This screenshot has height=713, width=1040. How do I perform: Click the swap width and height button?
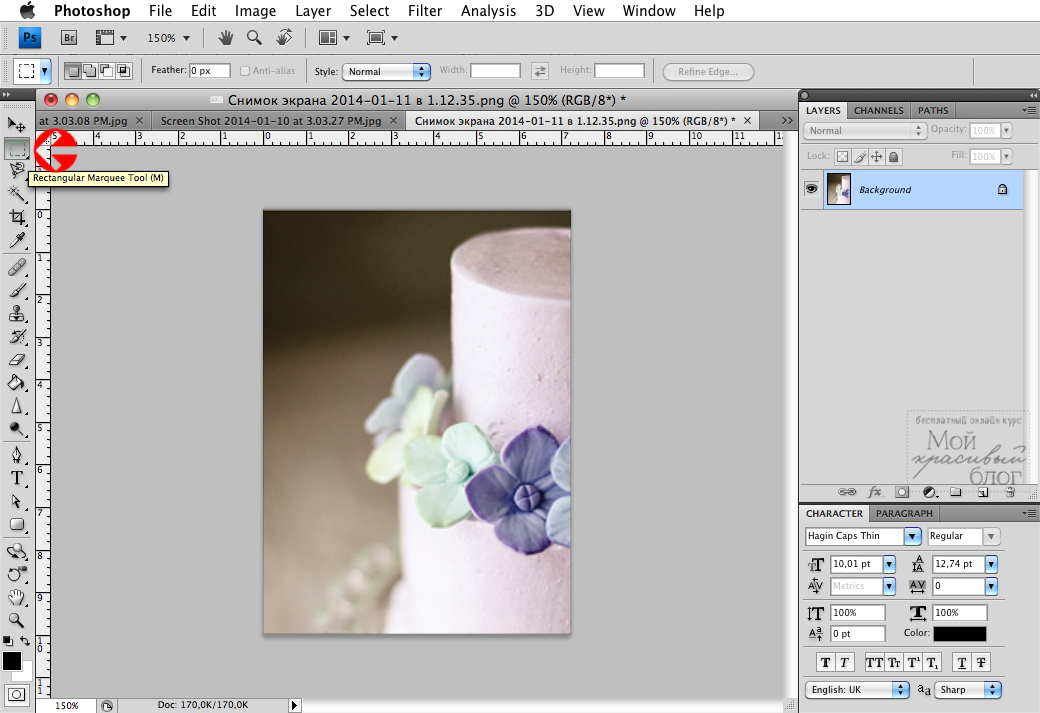coord(540,71)
